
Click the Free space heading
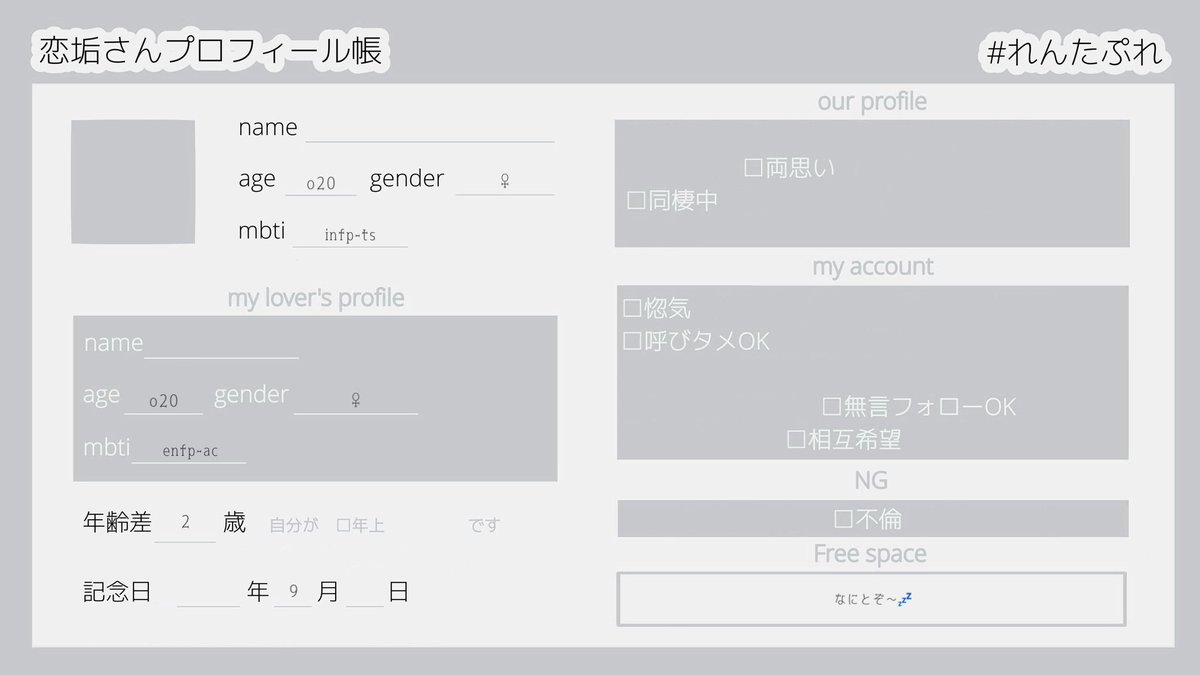coord(870,553)
